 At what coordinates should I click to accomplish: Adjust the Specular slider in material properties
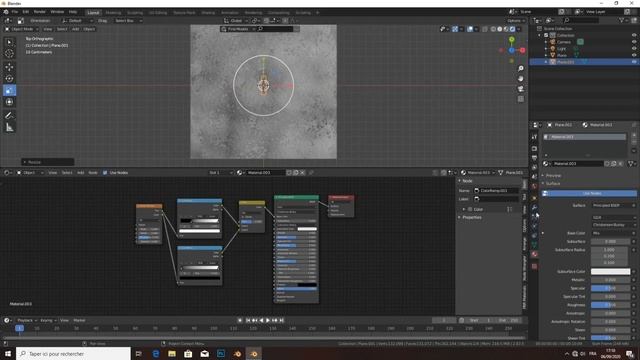611,288
